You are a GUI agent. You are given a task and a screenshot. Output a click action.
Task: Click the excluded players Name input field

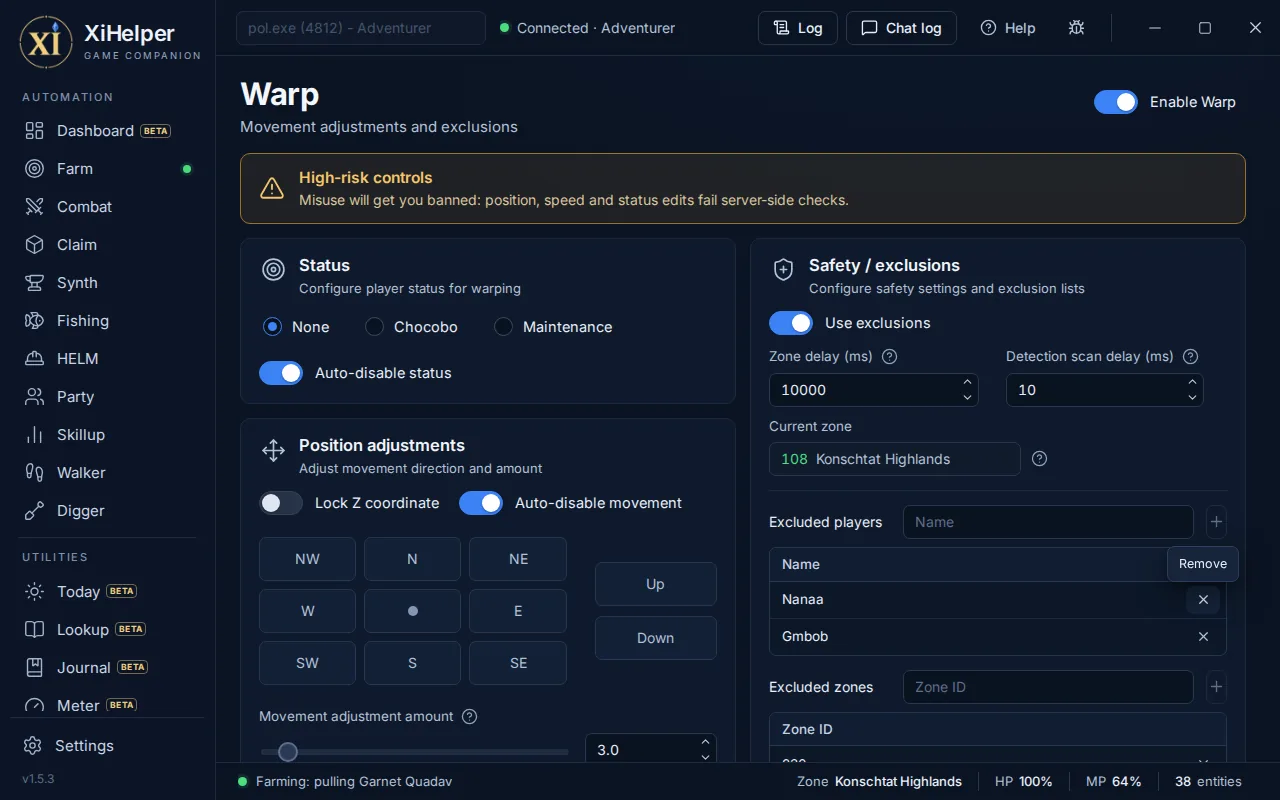1048,522
